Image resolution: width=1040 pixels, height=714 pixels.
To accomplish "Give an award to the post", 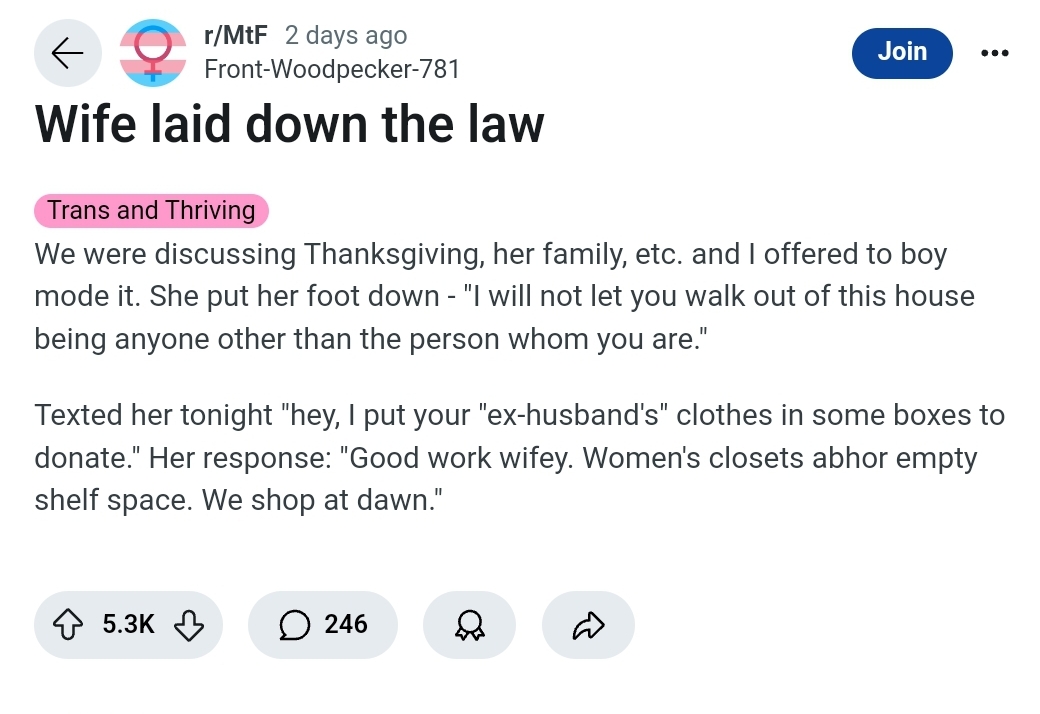I will (x=469, y=625).
